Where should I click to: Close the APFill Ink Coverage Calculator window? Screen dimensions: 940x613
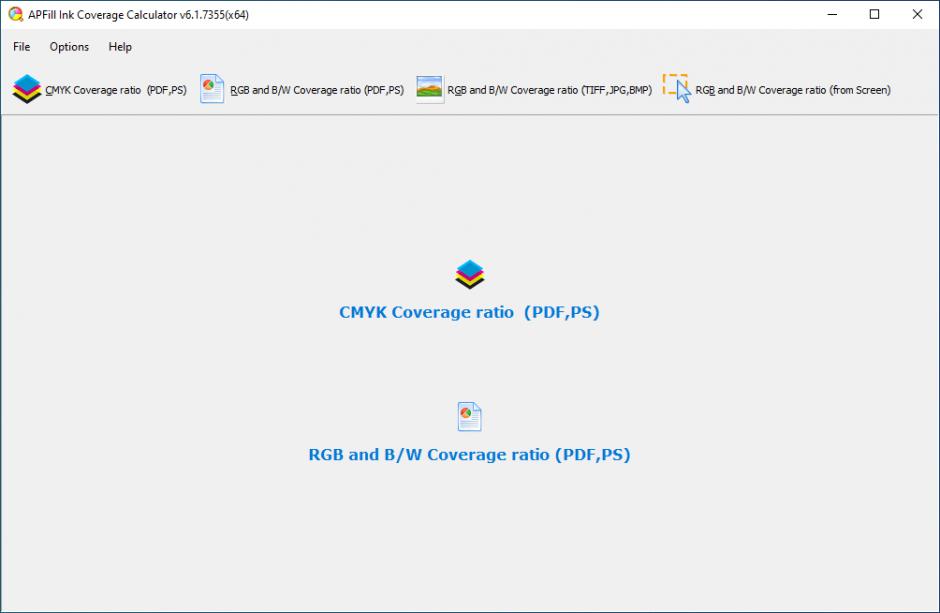coord(917,14)
